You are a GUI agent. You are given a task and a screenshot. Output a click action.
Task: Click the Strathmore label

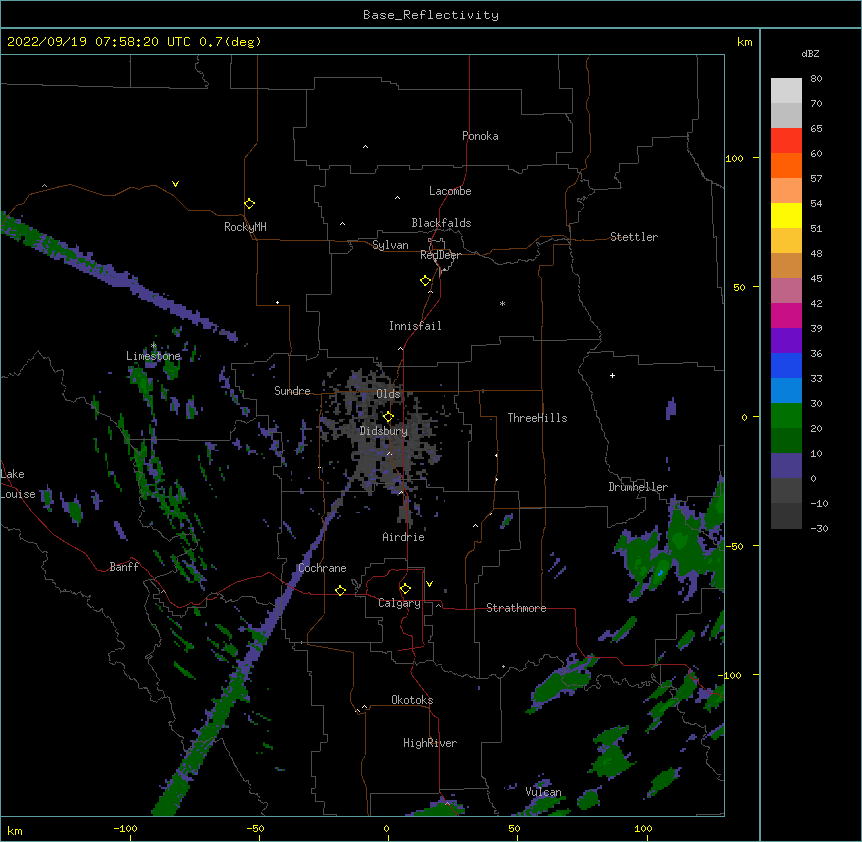click(516, 608)
